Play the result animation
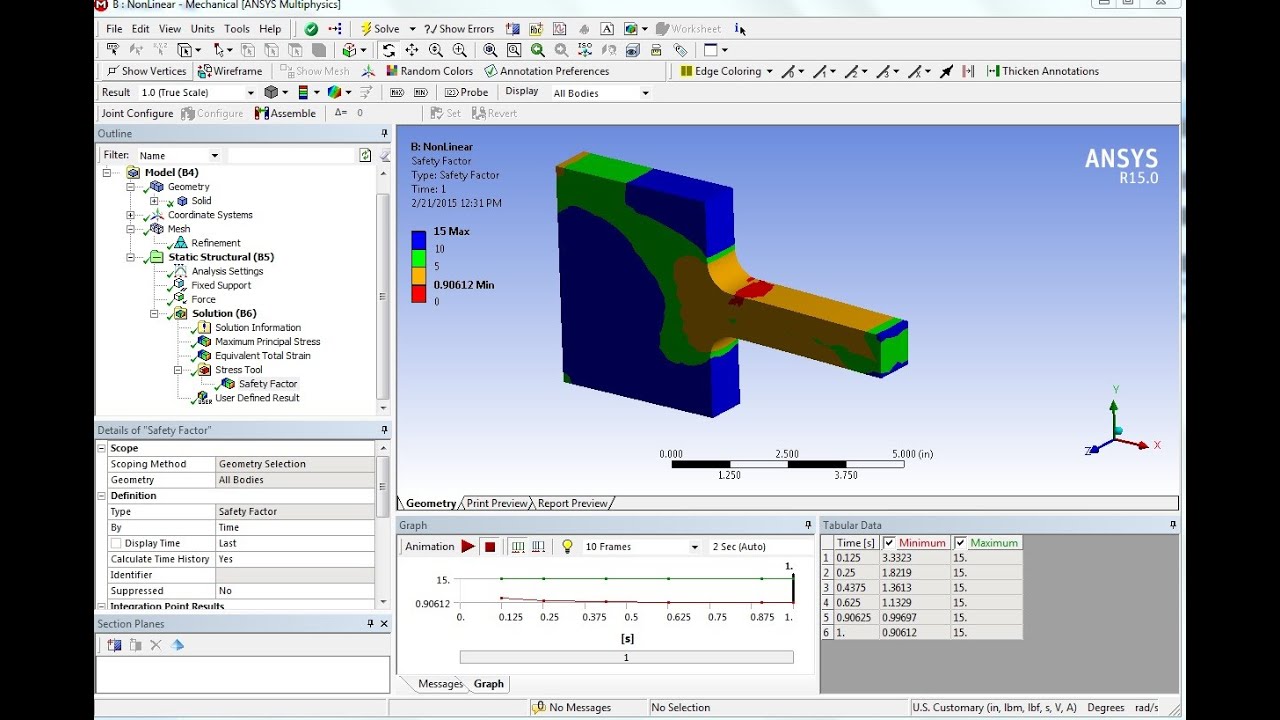This screenshot has height=720, width=1280. tap(467, 546)
